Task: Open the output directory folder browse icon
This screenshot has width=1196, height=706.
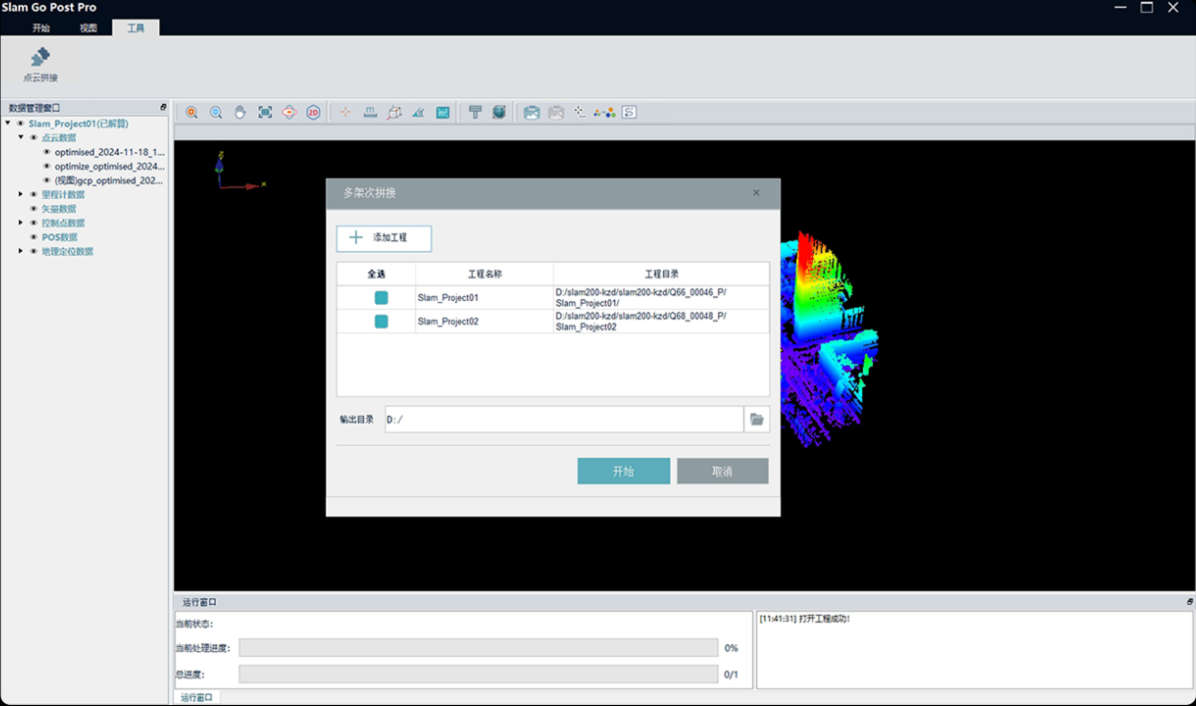Action: point(757,420)
